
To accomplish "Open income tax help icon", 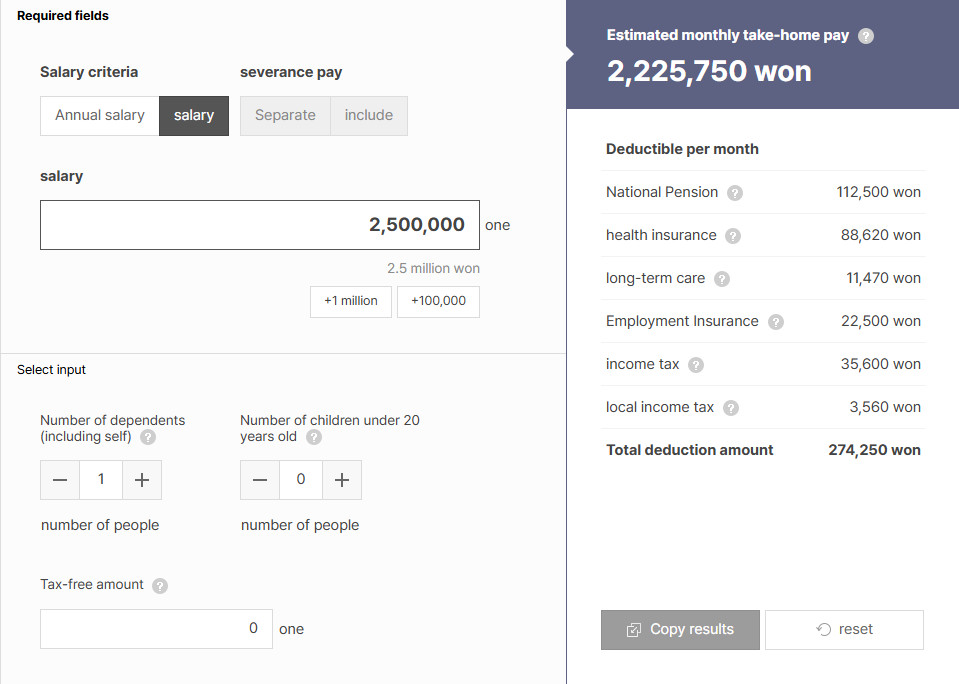I will pyautogui.click(x=696, y=365).
